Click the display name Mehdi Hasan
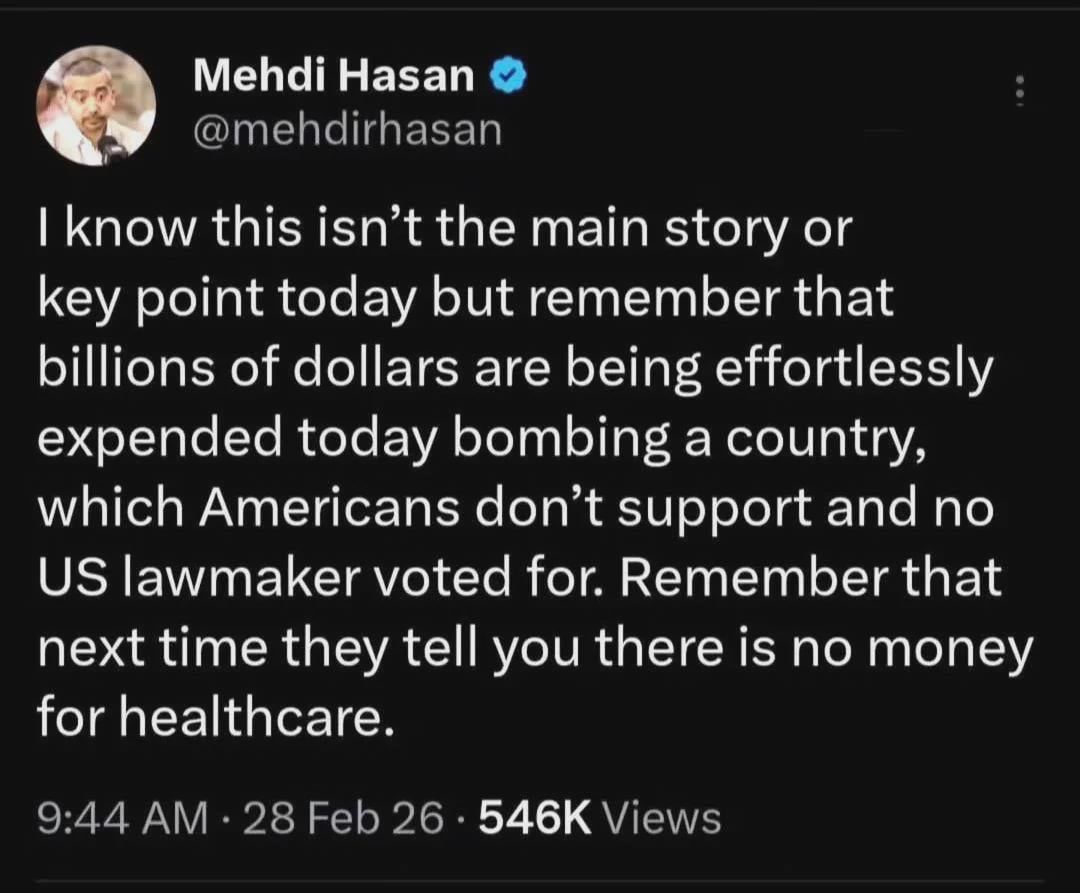This screenshot has width=1080, height=893. (x=334, y=75)
